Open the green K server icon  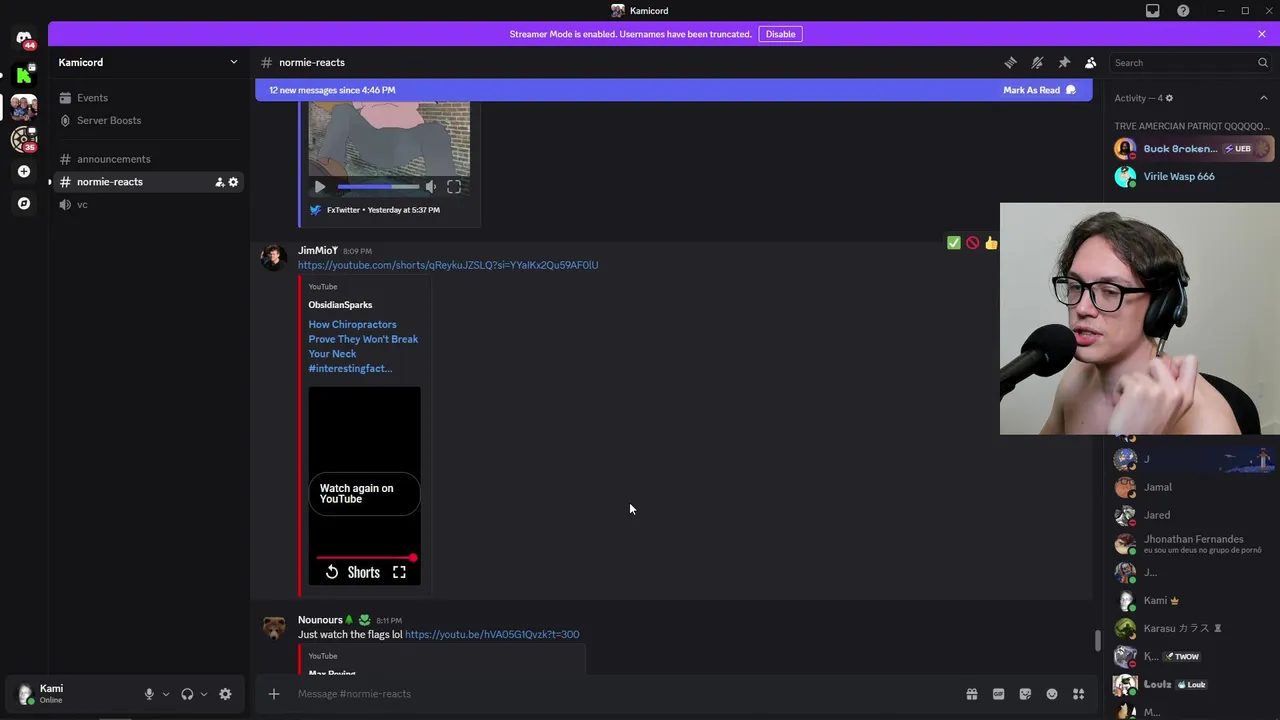coord(24,75)
